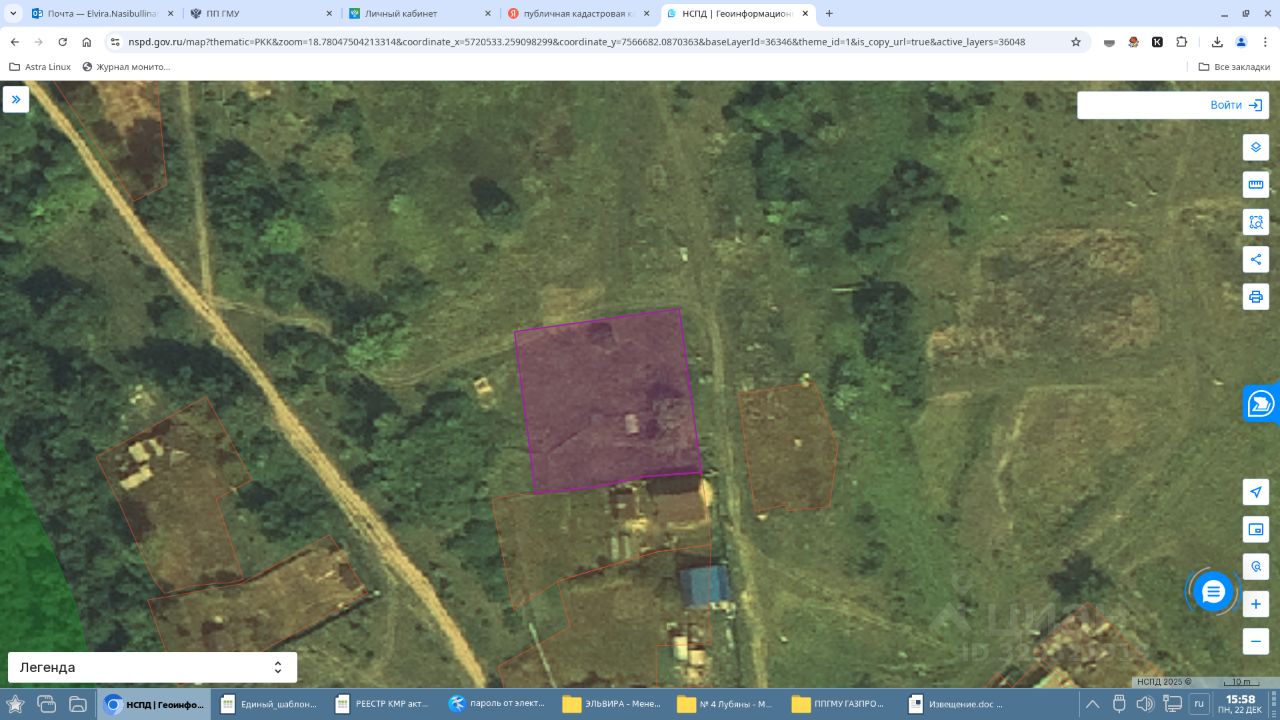Open the mini-map overview tool
The width and height of the screenshot is (1280, 720).
(1256, 529)
